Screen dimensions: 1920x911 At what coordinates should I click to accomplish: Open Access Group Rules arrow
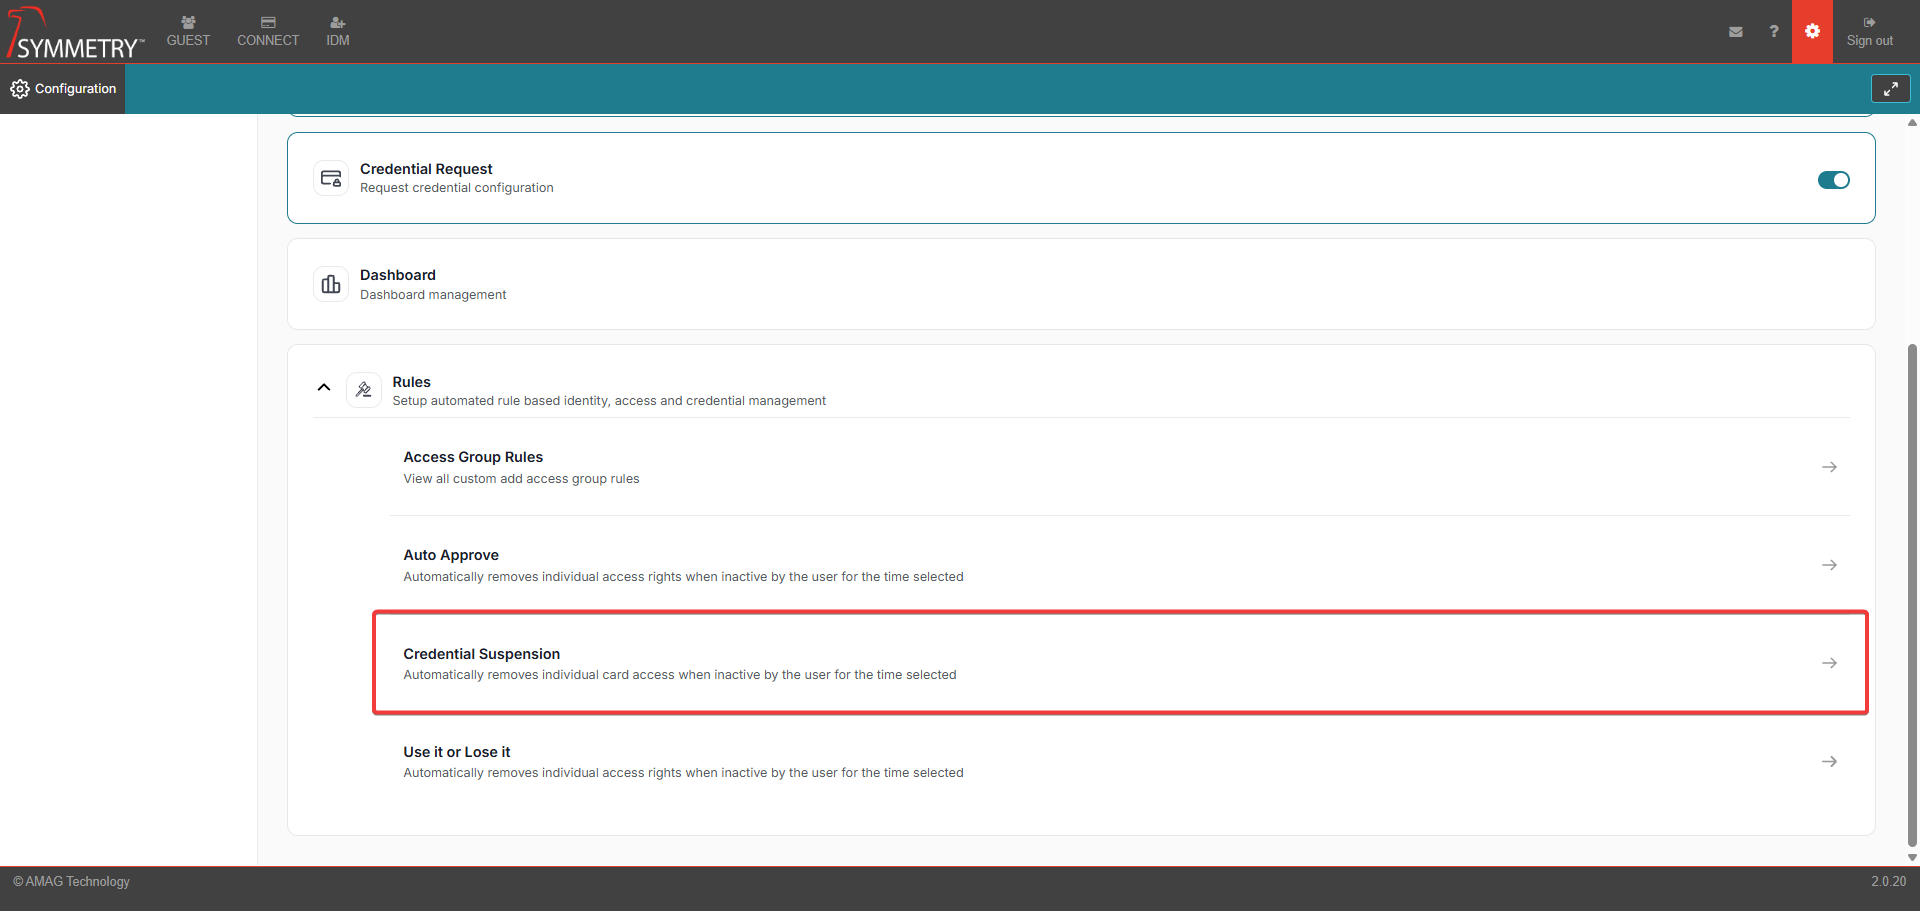click(1829, 467)
